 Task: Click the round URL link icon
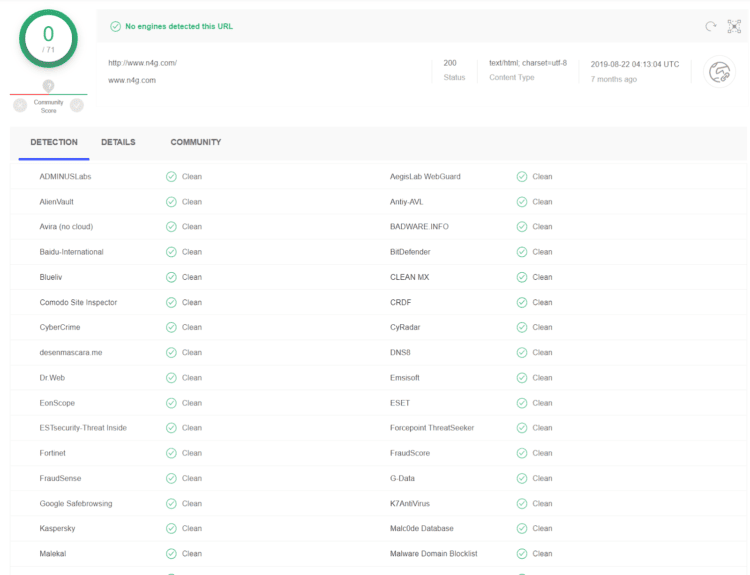[x=719, y=72]
